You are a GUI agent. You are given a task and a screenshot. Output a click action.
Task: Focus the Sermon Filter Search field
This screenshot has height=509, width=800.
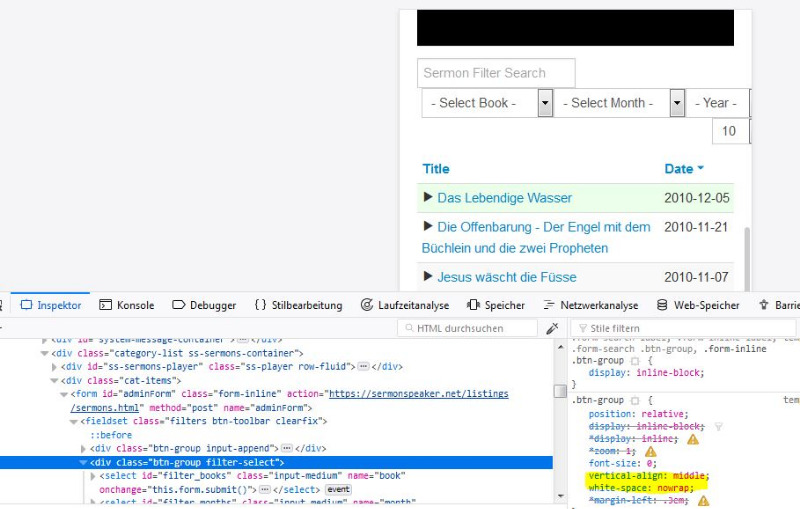click(x=496, y=73)
